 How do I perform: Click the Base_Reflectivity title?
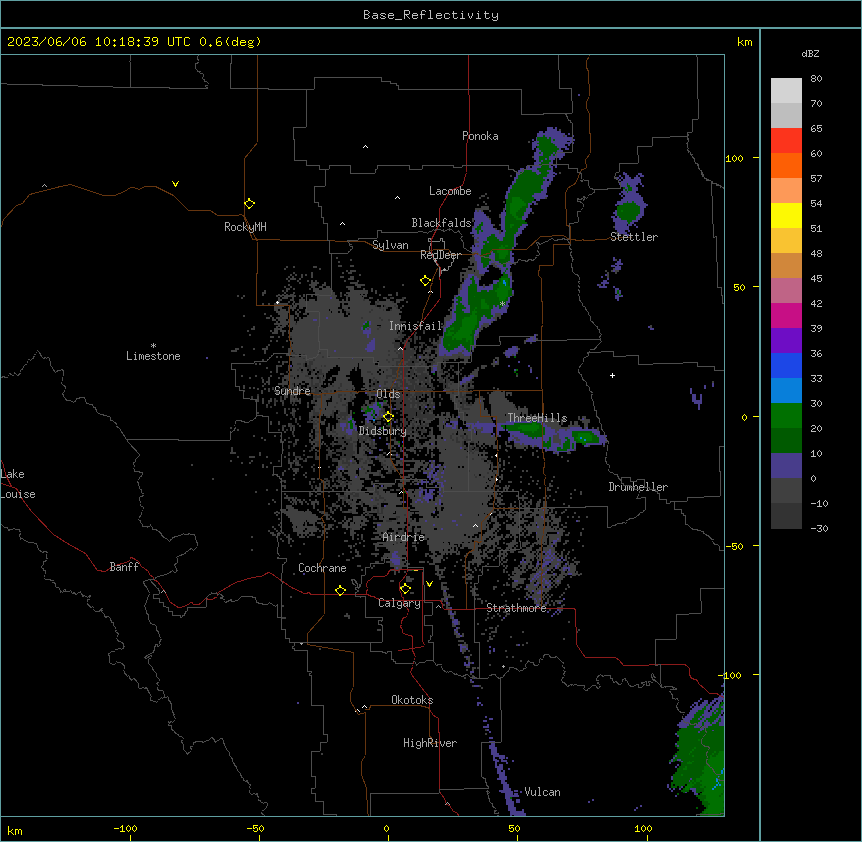(x=431, y=15)
